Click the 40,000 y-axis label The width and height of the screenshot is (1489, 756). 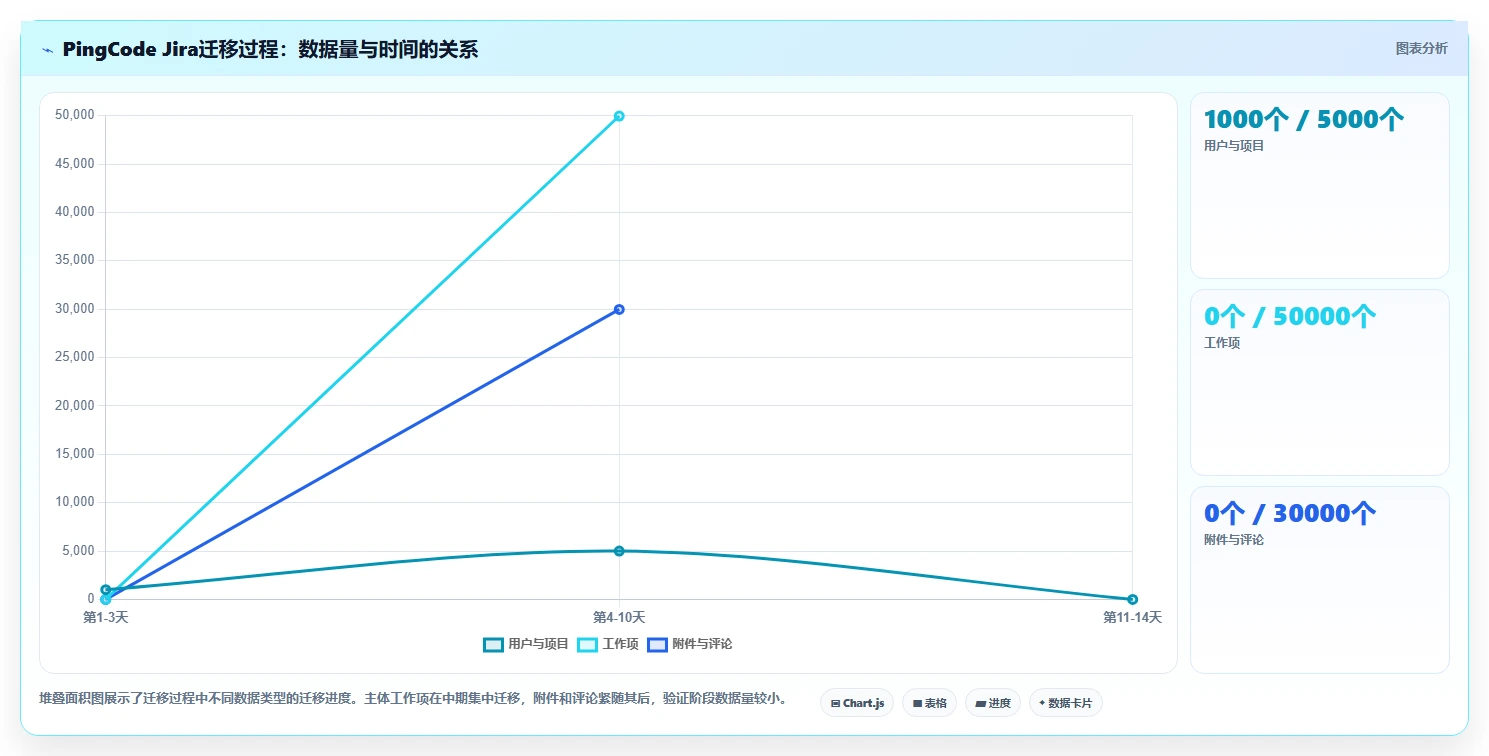(x=75, y=212)
